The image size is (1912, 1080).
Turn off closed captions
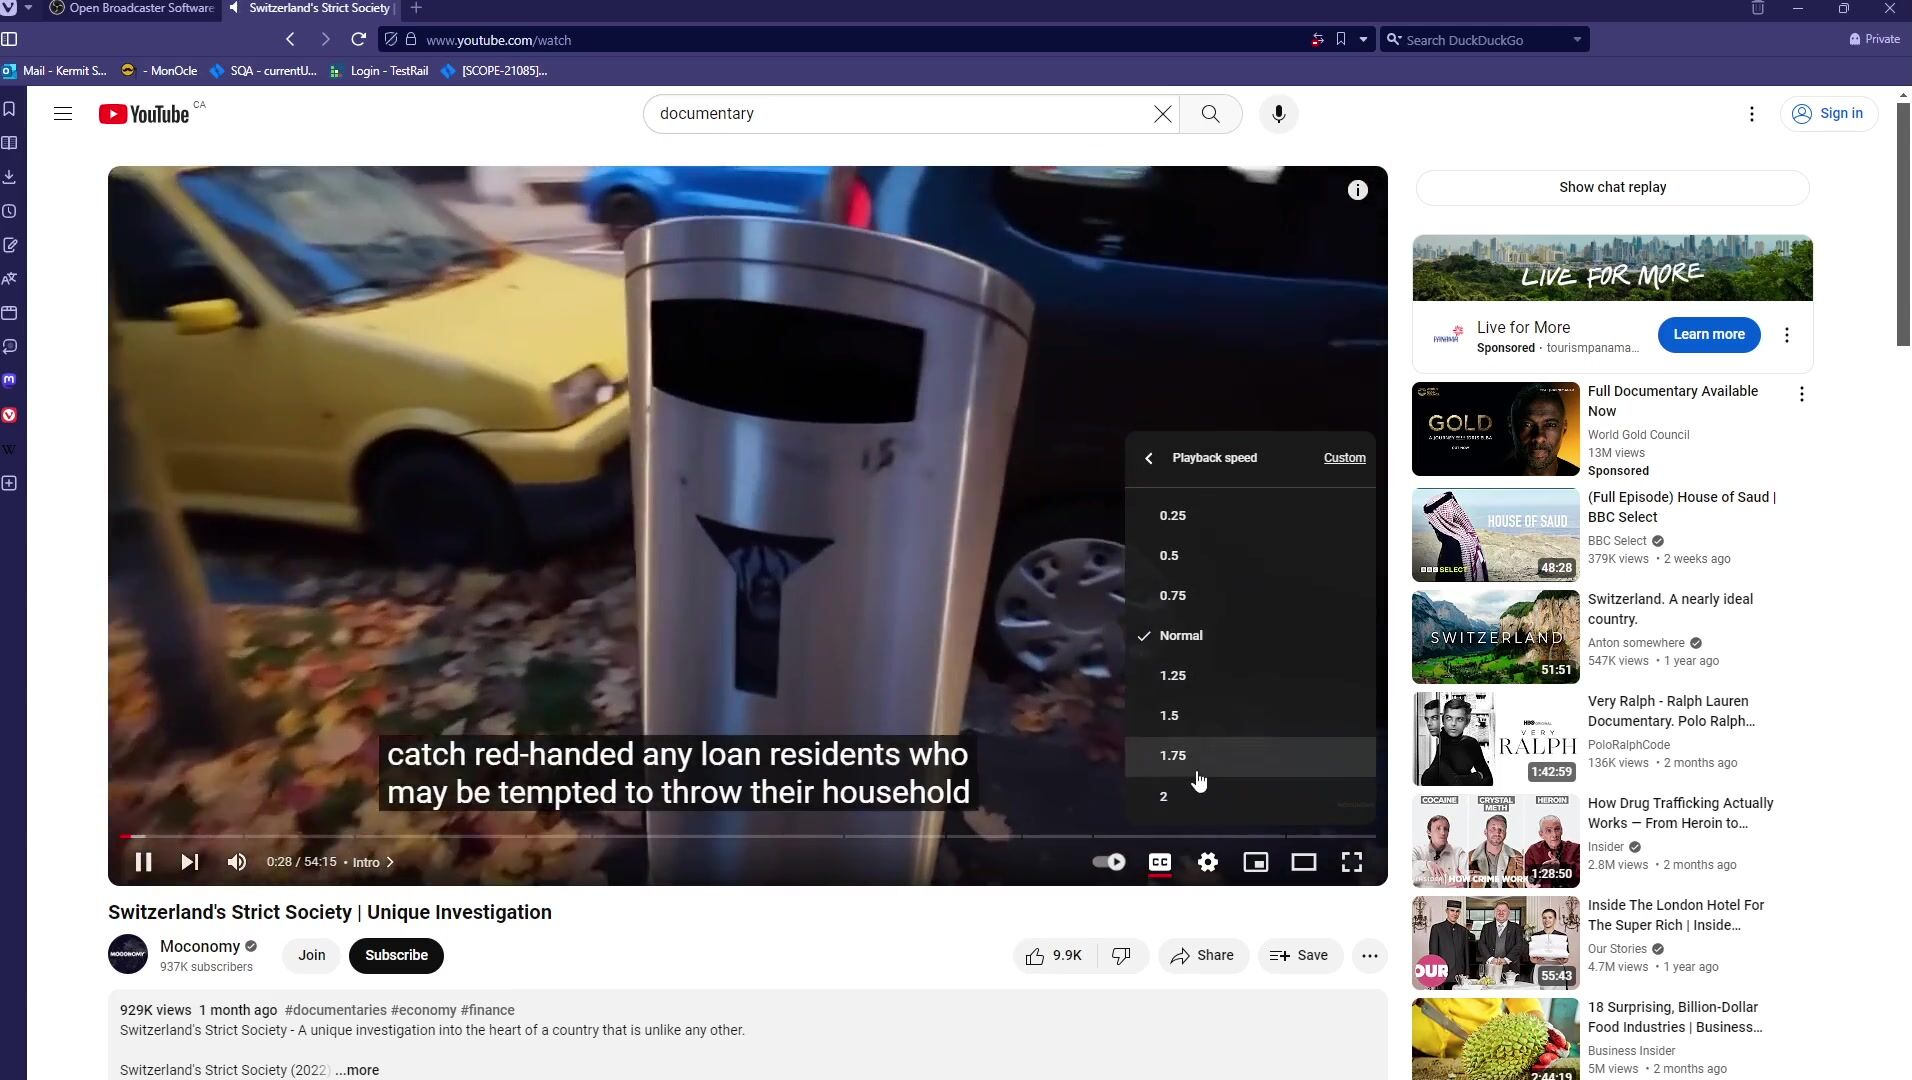tap(1159, 863)
